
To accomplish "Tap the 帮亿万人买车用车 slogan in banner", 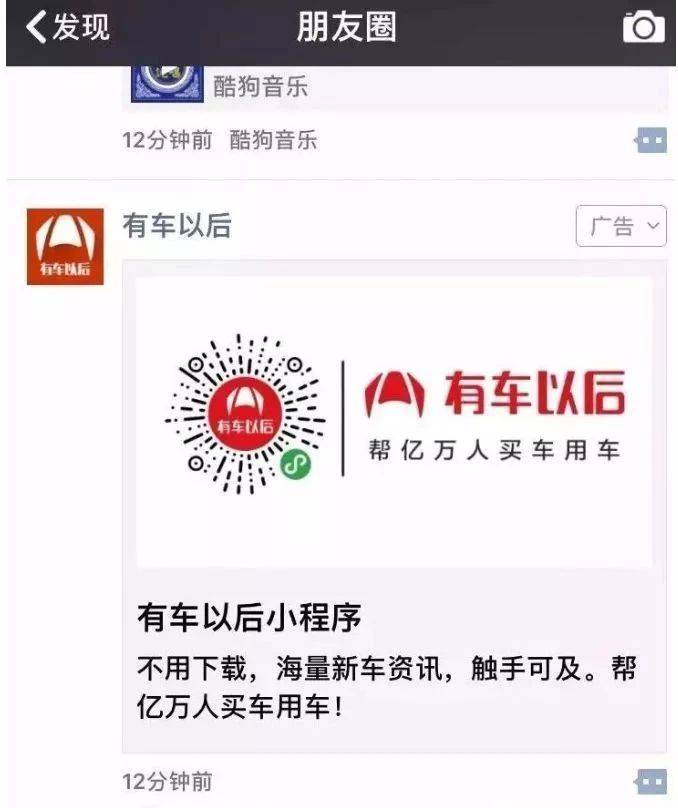I will click(494, 450).
